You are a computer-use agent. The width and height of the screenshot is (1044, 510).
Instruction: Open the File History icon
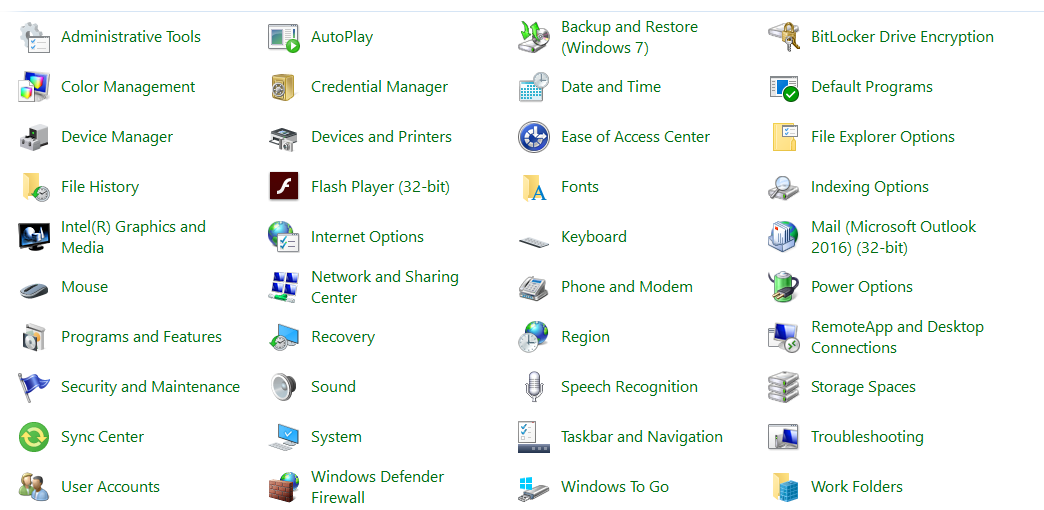34,187
